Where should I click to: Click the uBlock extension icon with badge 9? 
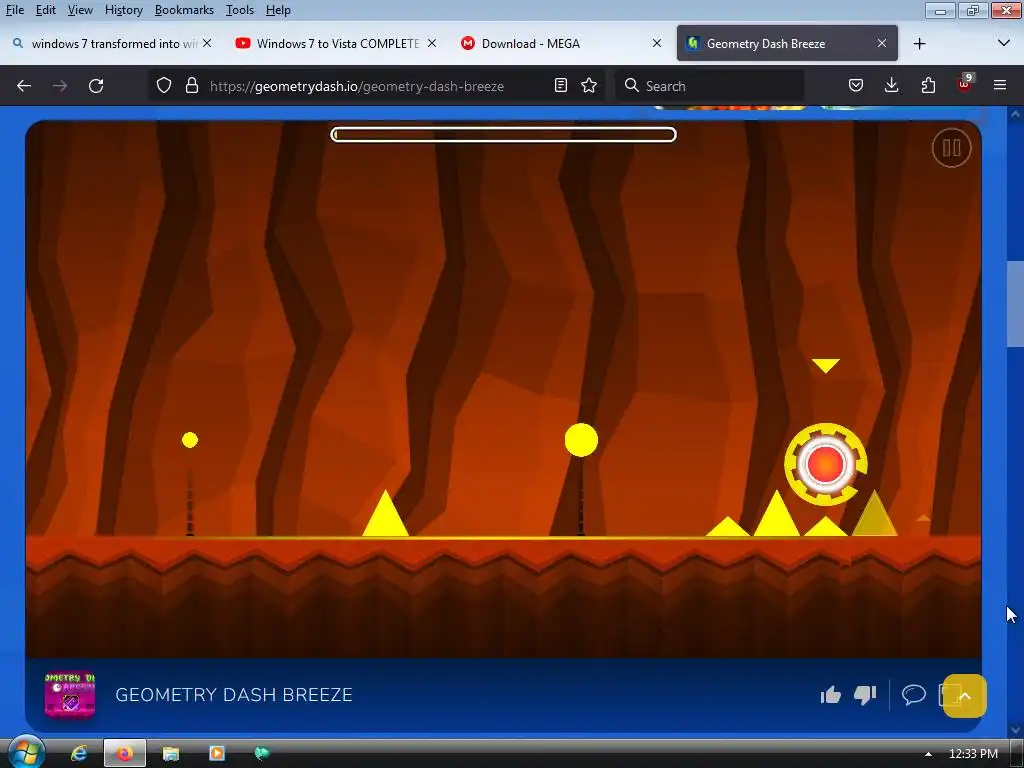pos(965,84)
